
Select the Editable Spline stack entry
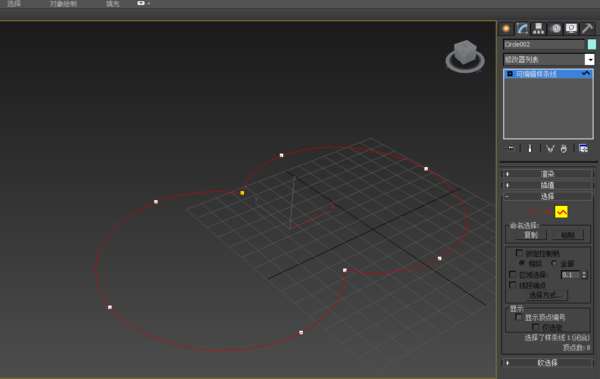point(548,74)
